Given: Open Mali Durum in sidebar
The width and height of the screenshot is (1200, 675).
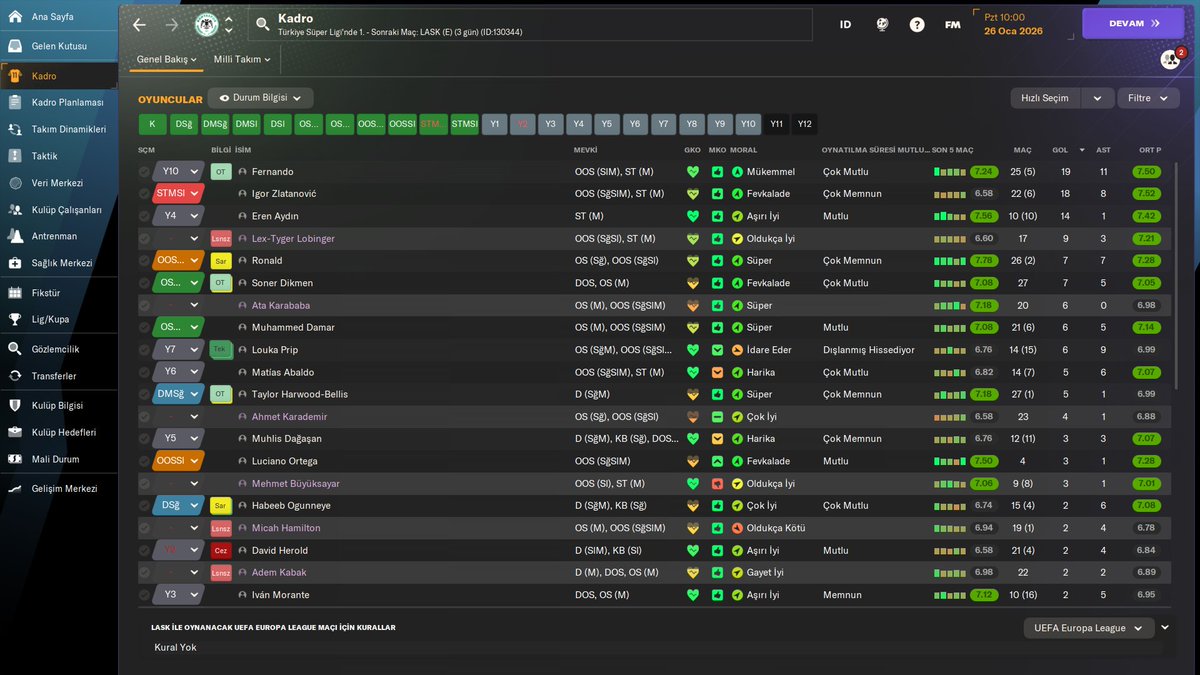Looking at the screenshot, I should (58, 459).
